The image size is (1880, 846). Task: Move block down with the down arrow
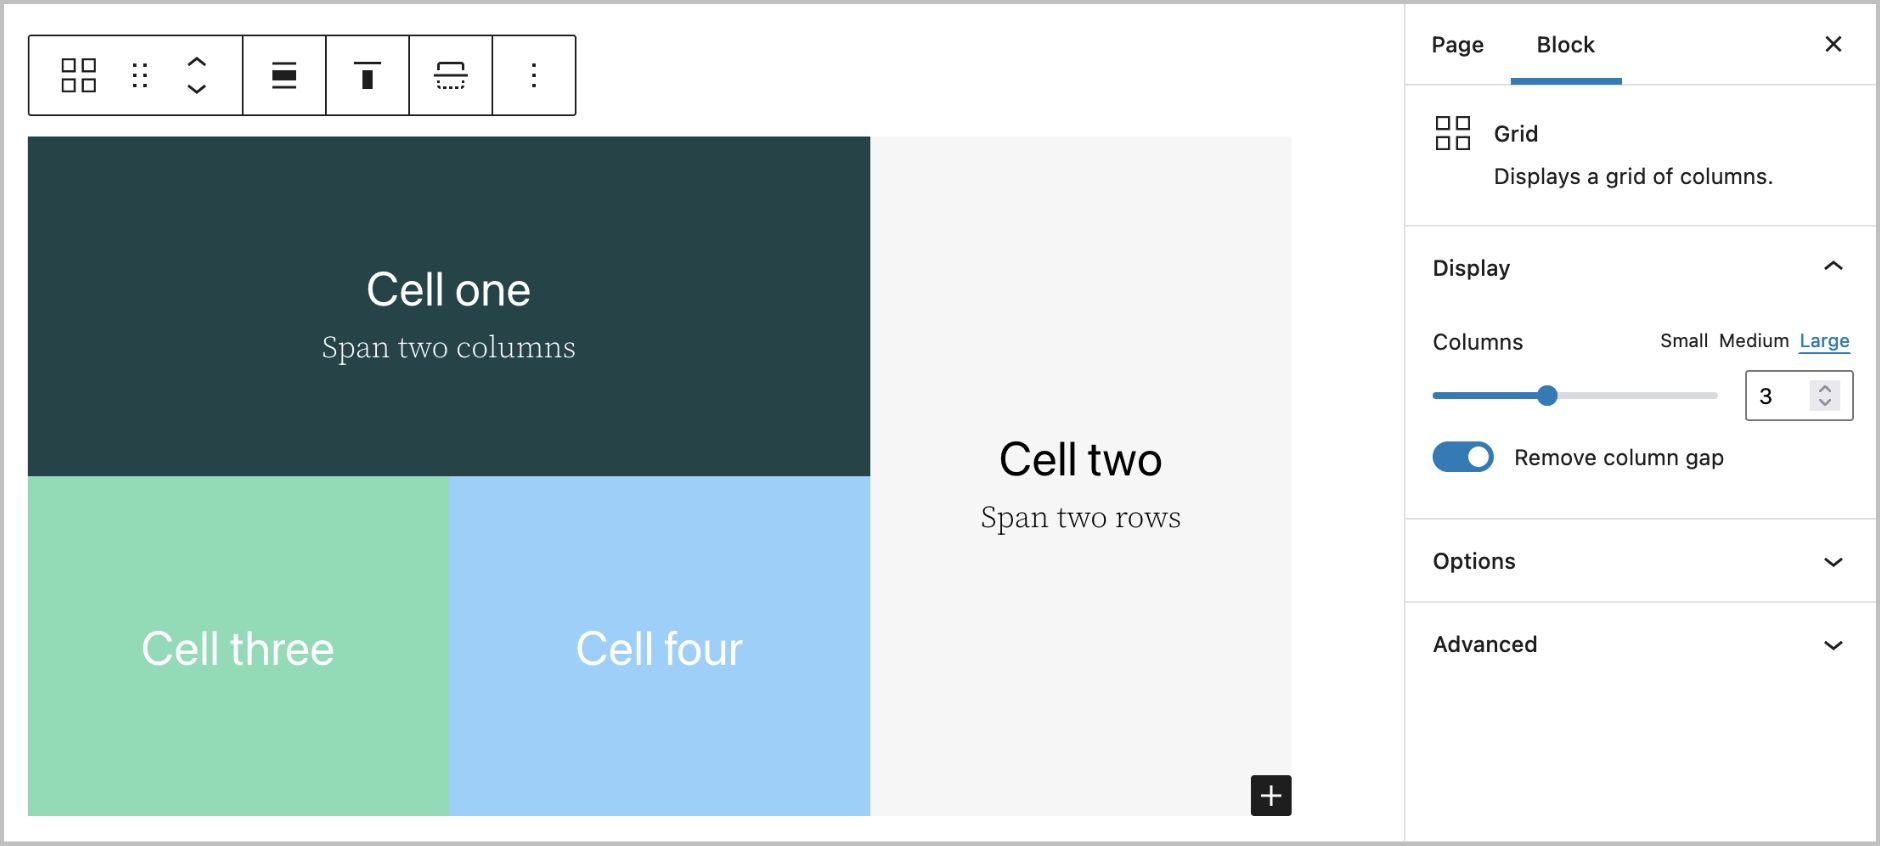[197, 89]
